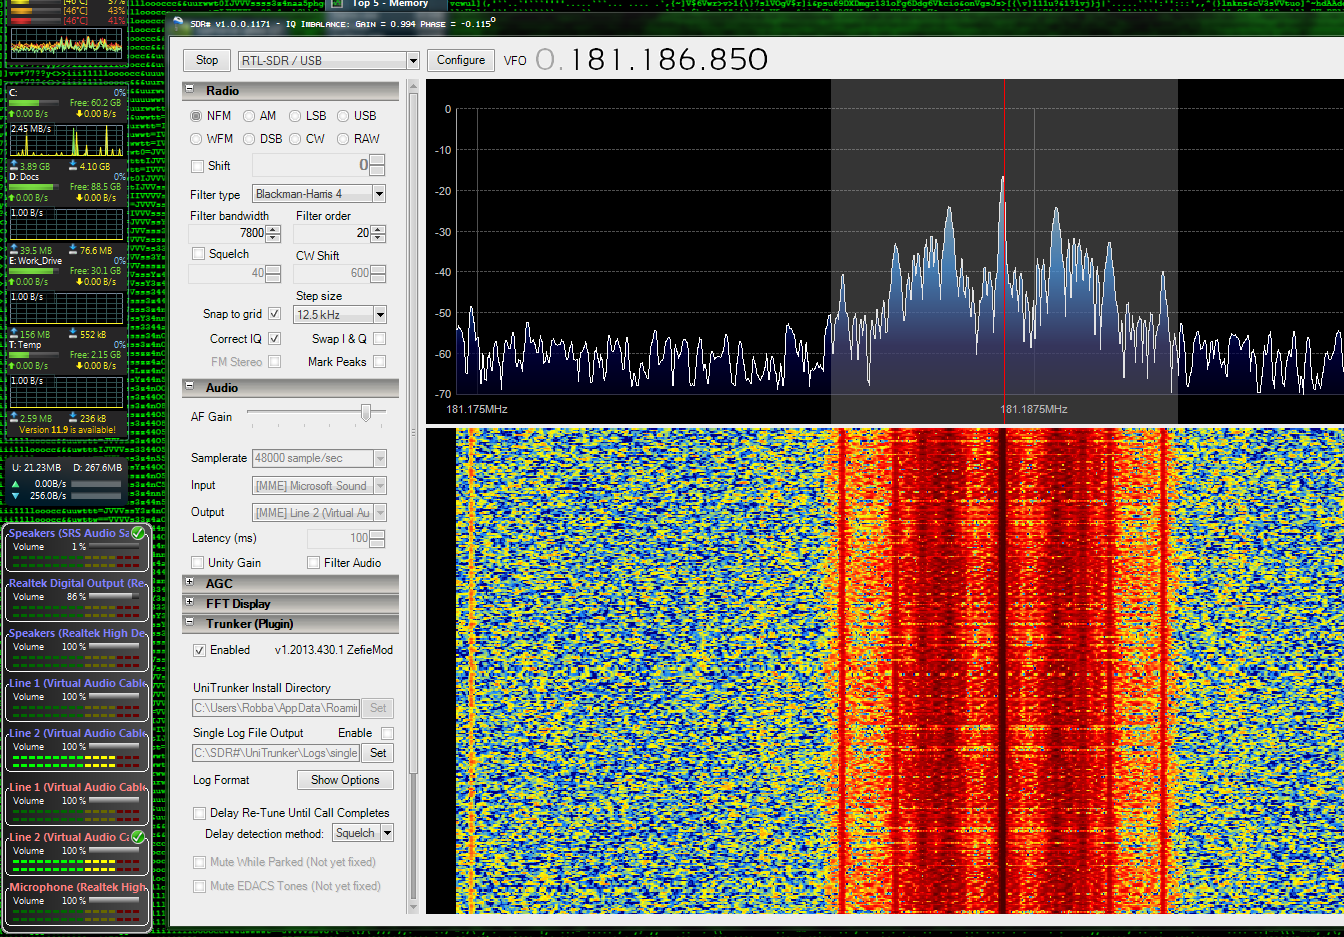
Task: Select RAW mode
Action: tap(343, 139)
